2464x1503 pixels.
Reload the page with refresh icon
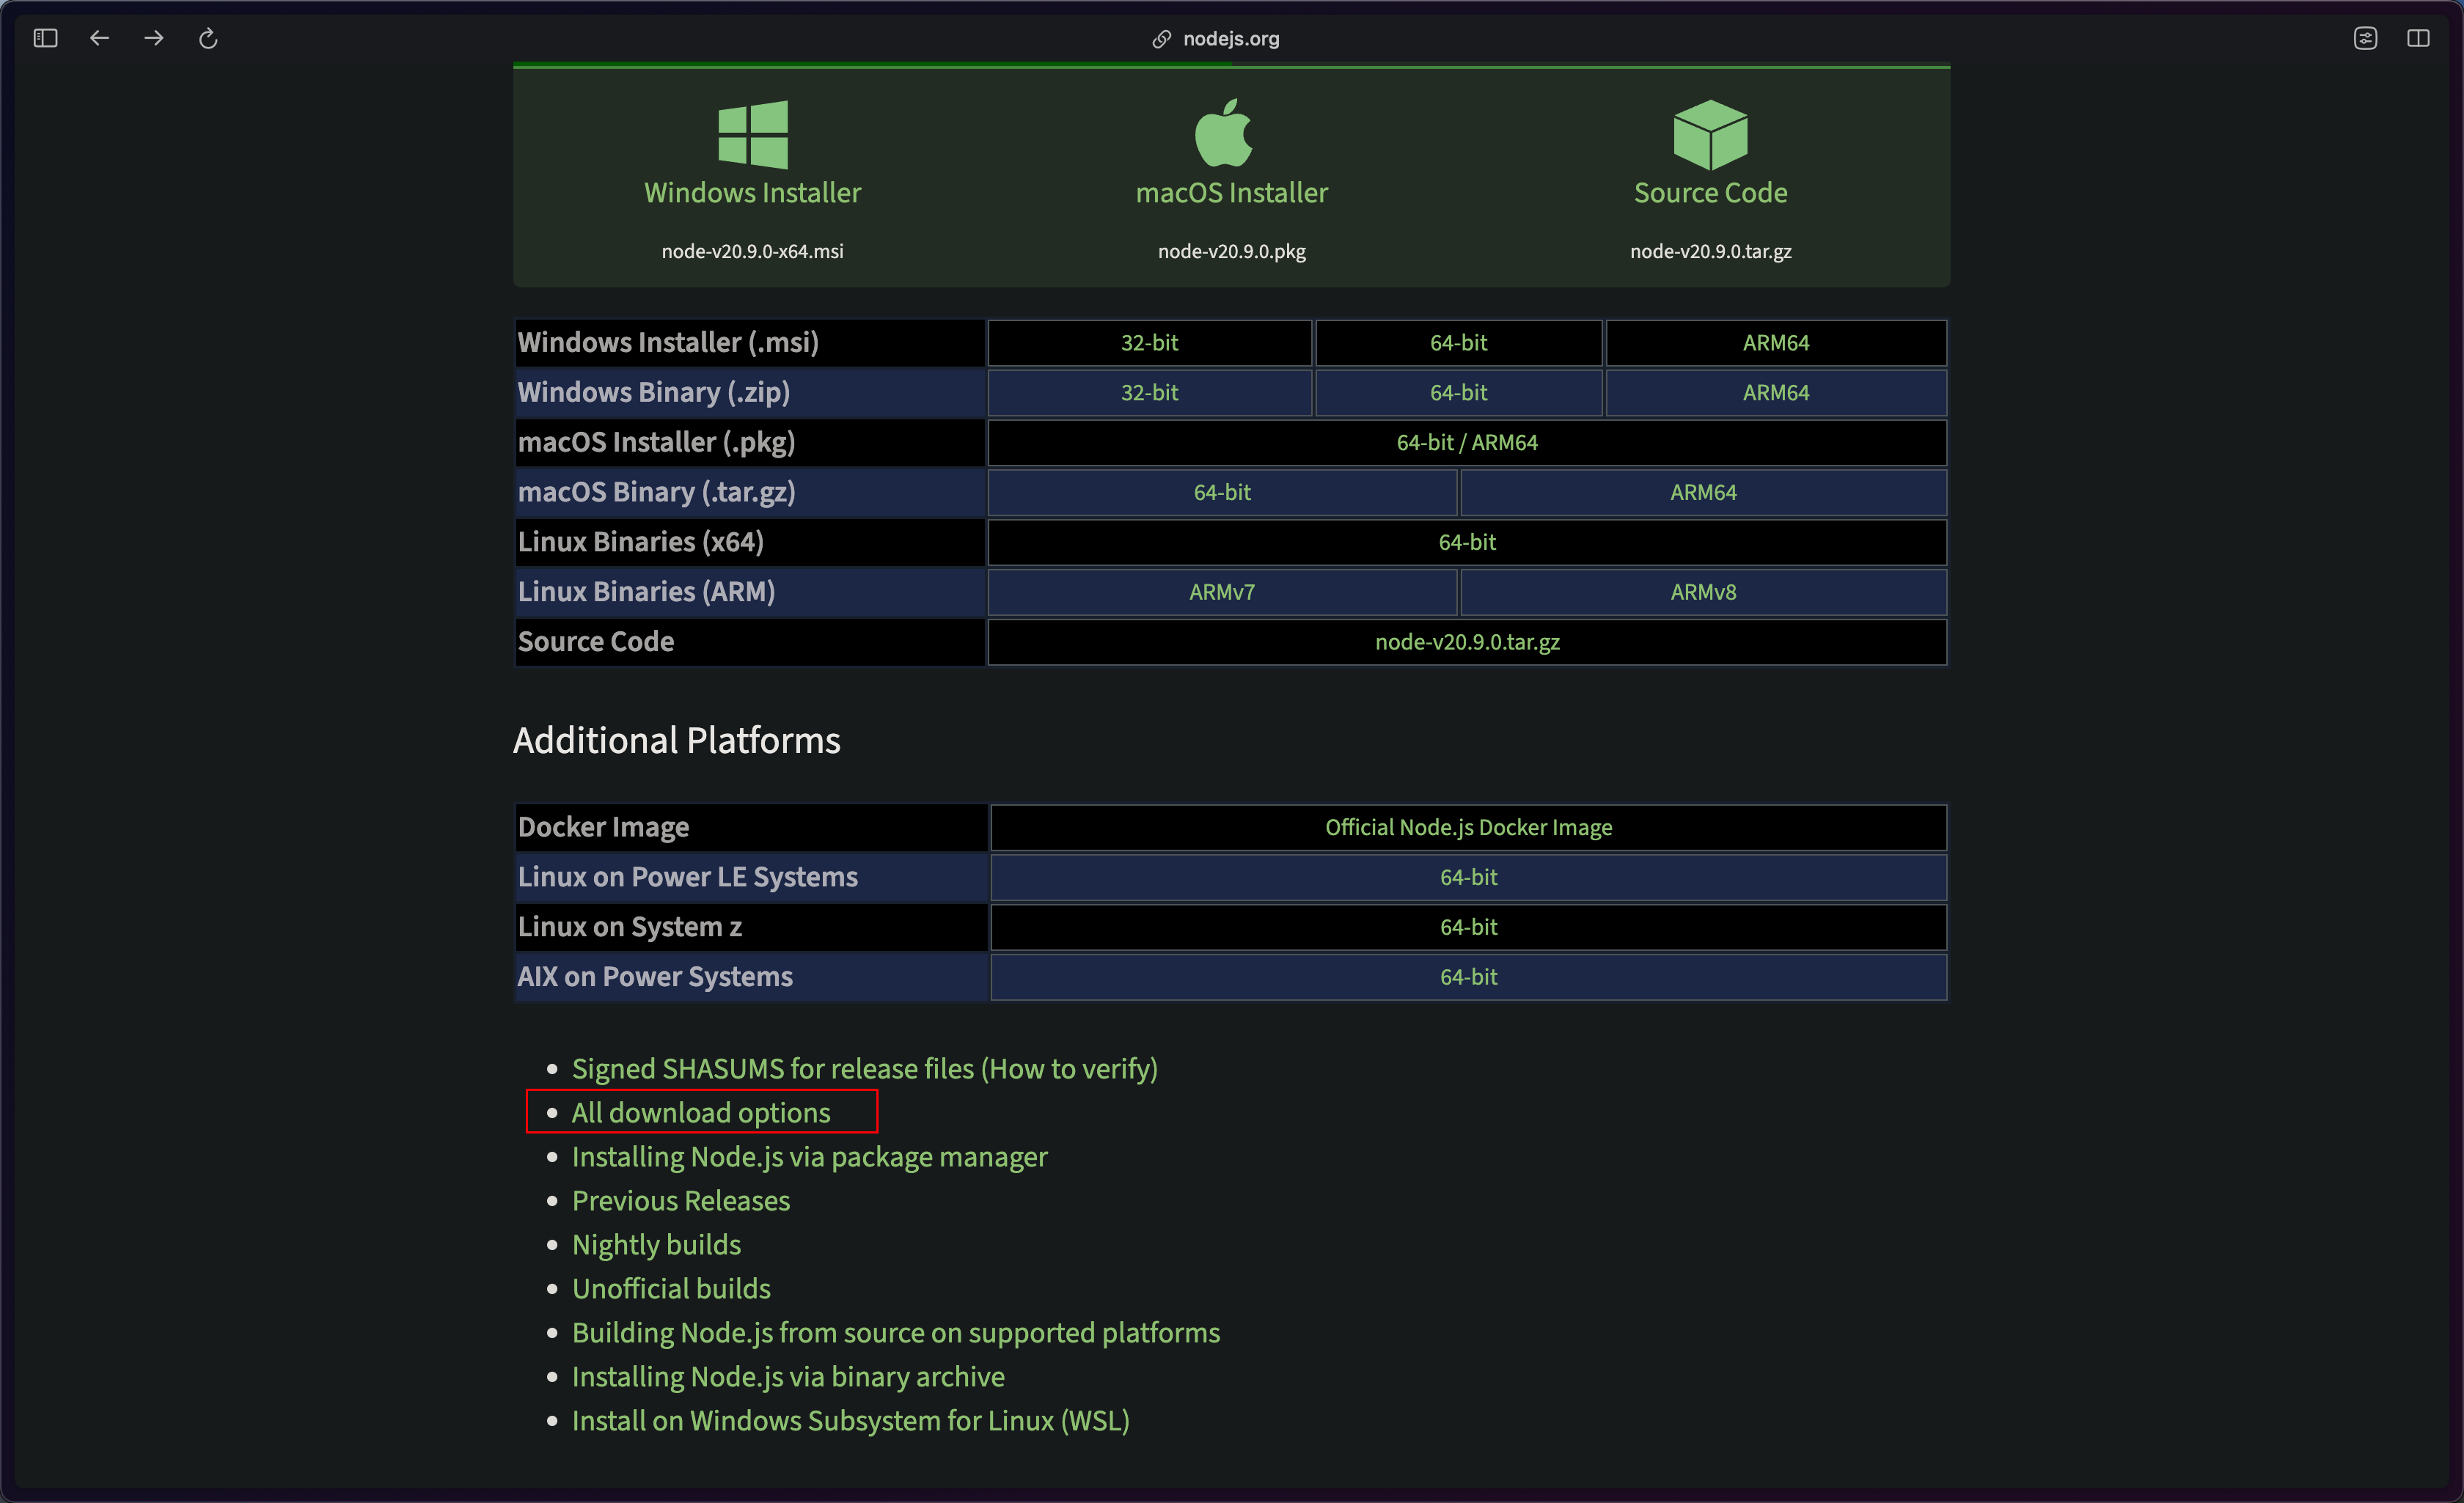[x=208, y=38]
